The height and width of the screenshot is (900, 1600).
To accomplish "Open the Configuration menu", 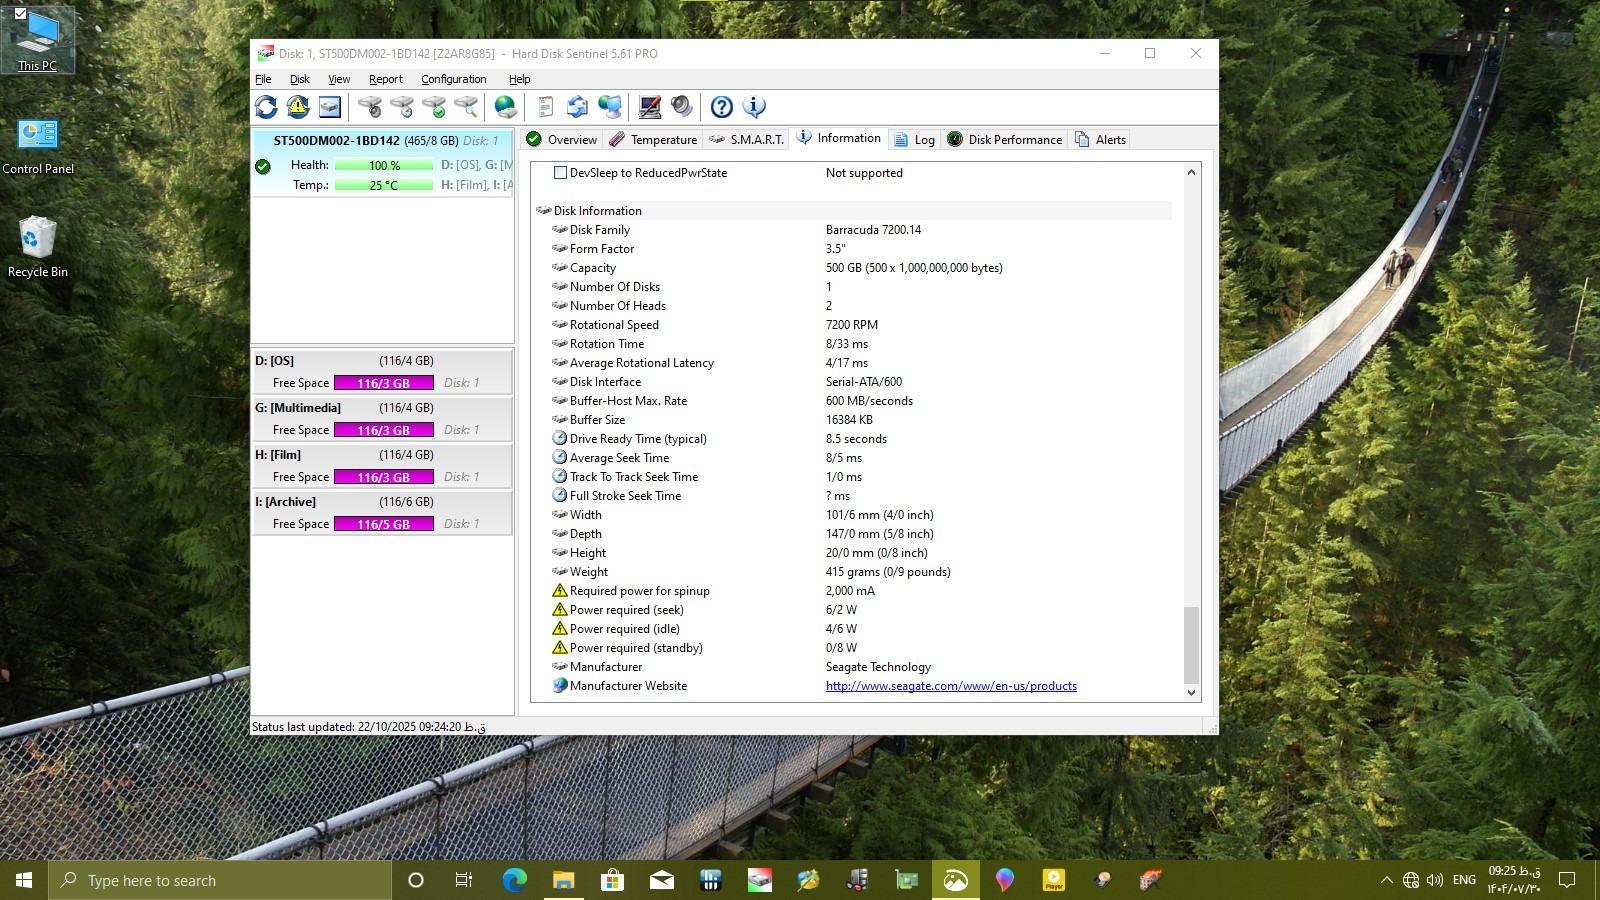I will [453, 79].
